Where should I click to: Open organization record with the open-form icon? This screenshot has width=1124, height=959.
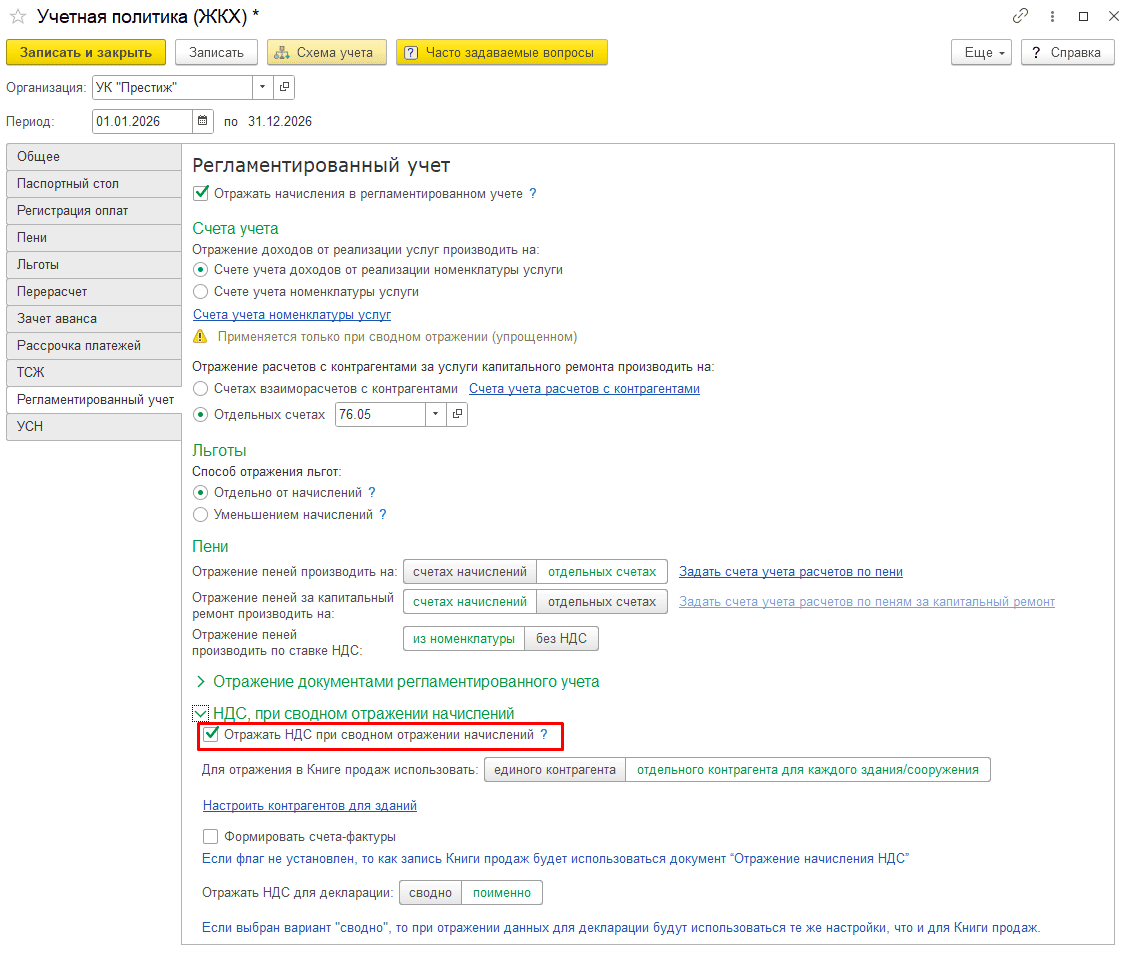[x=284, y=88]
